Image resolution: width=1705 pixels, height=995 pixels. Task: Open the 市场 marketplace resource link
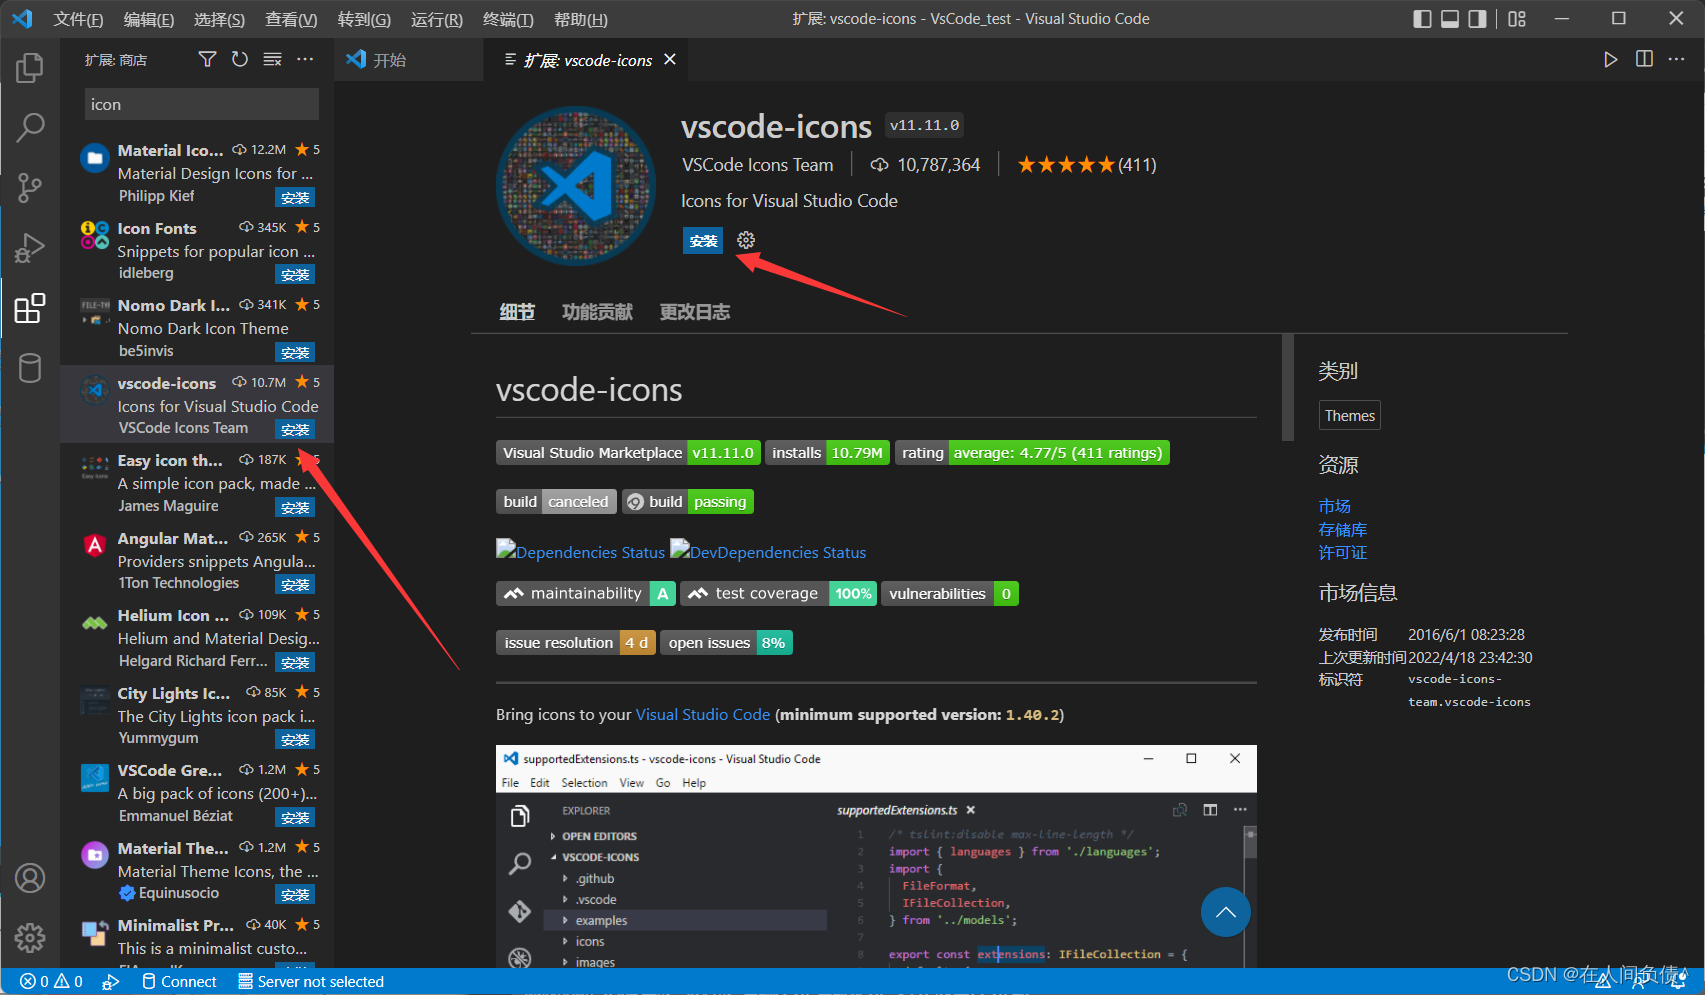click(1334, 506)
